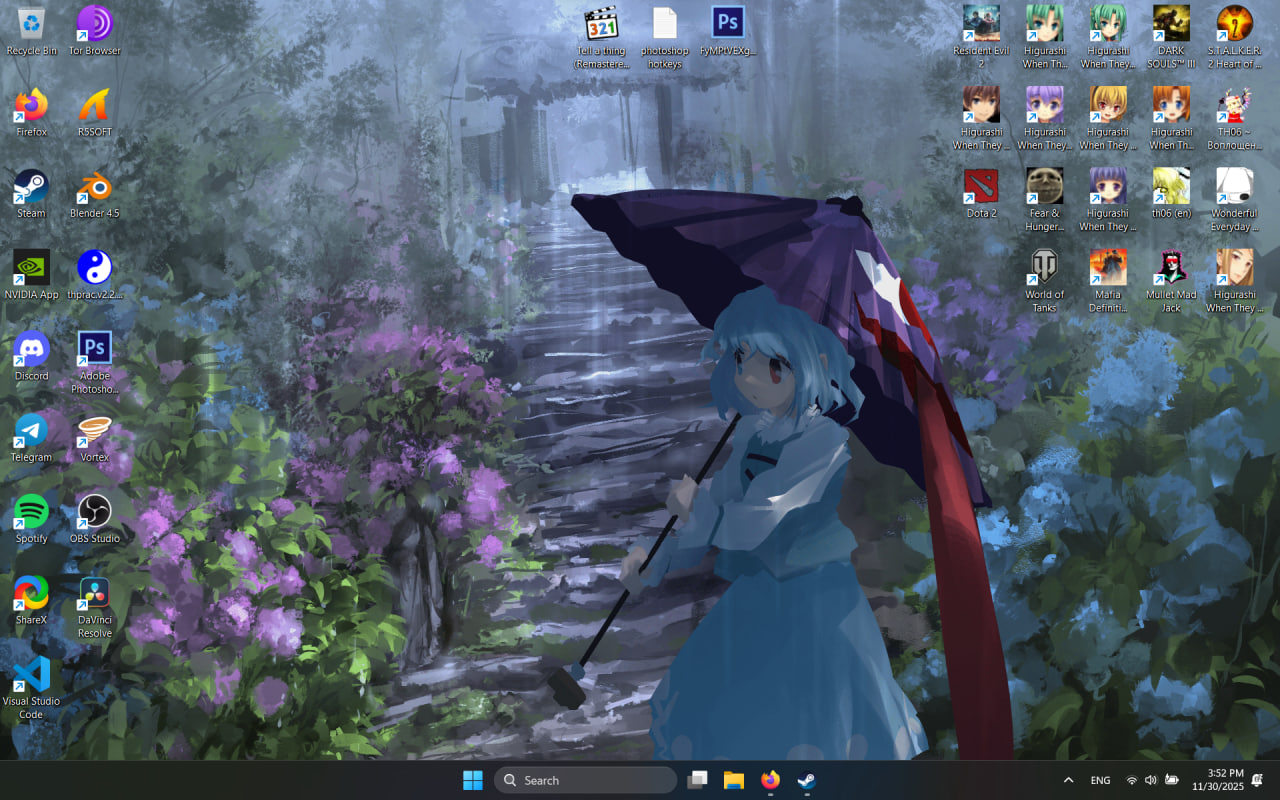This screenshot has height=800, width=1280.
Task: Select the Tor Browser desktop shortcut
Action: click(95, 31)
